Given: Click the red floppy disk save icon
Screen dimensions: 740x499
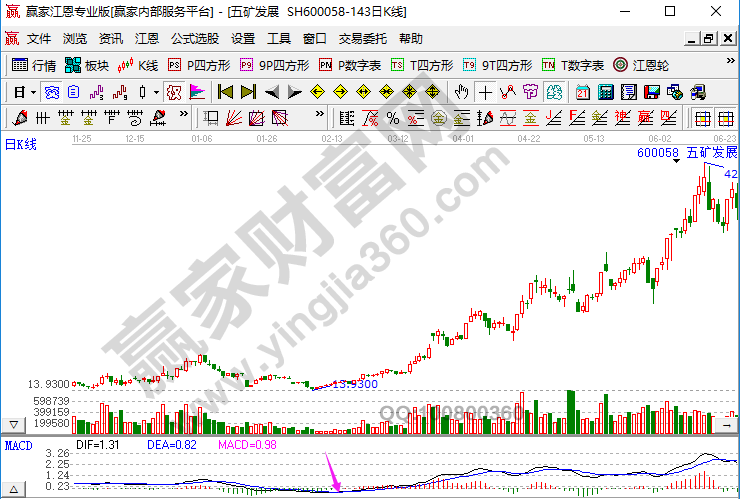Looking at the screenshot, I should (652, 92).
